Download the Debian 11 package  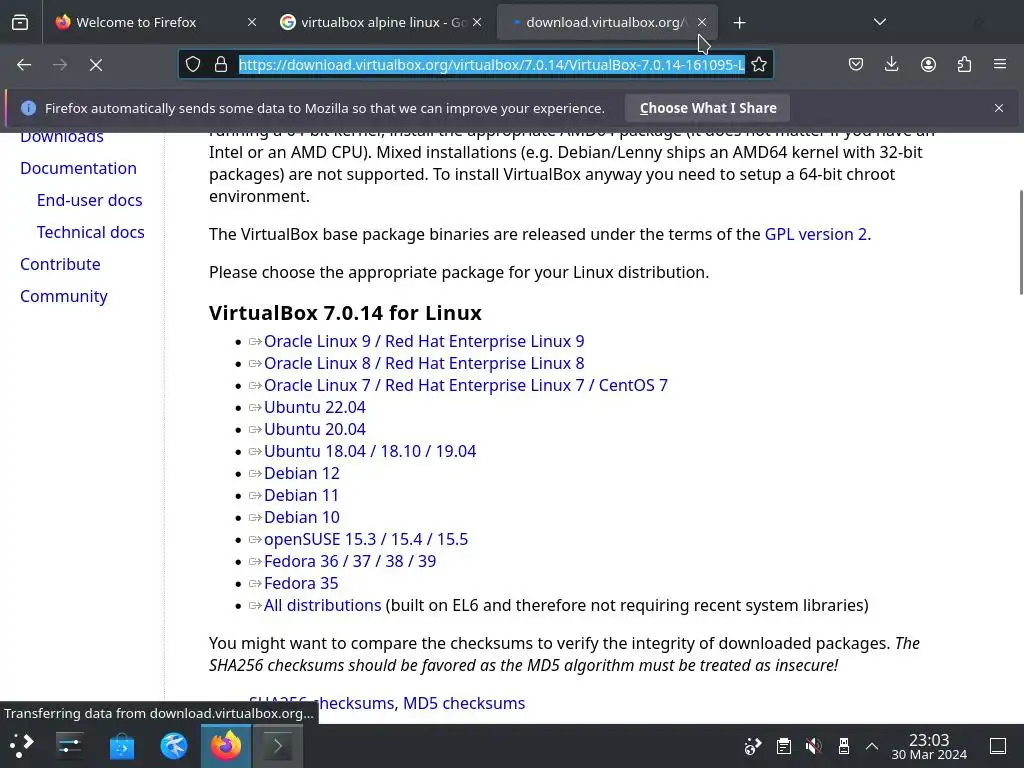301,496
